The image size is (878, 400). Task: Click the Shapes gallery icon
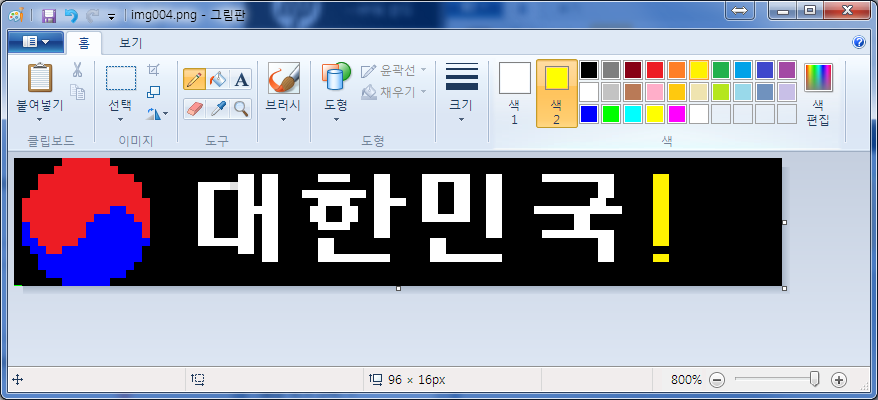pos(336,77)
